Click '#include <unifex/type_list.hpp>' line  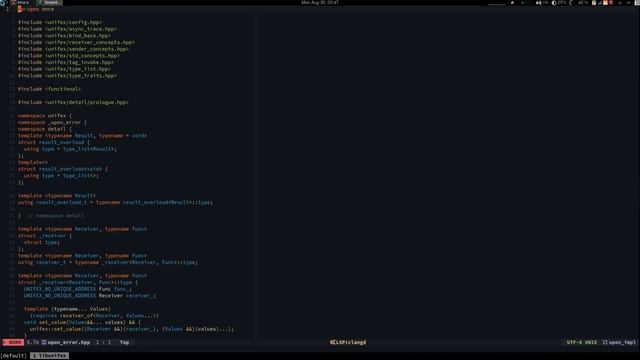[64, 69]
